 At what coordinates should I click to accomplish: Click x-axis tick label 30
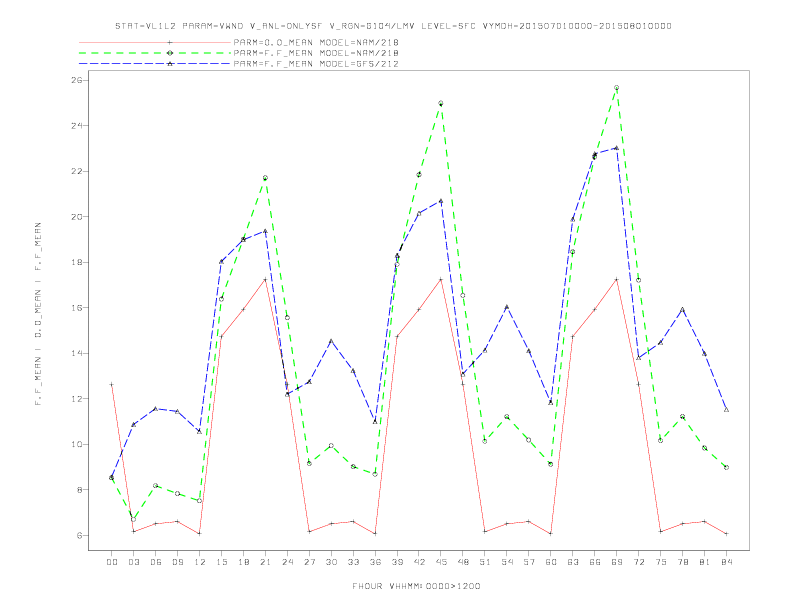pos(331,562)
